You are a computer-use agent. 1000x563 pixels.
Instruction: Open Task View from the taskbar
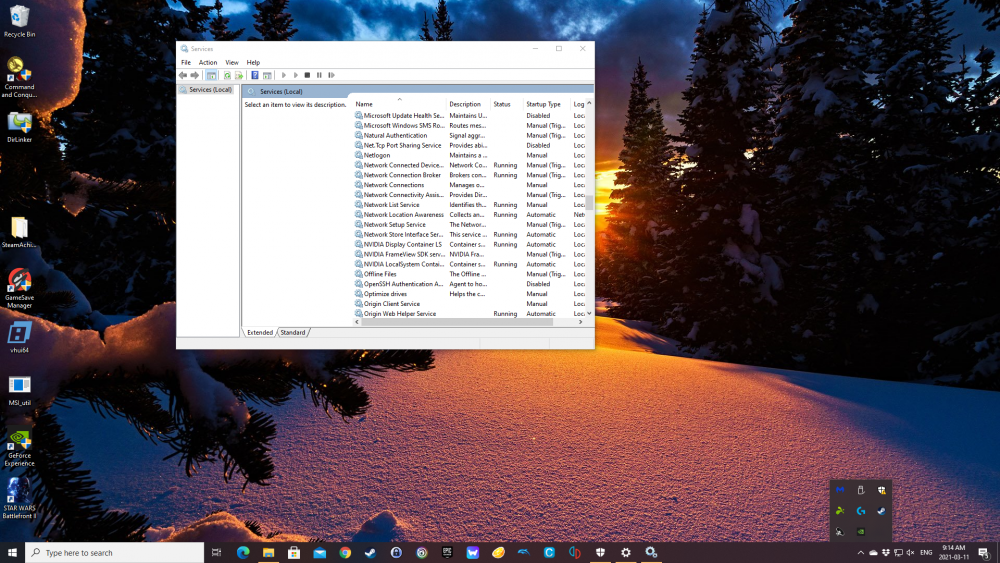(x=216, y=552)
